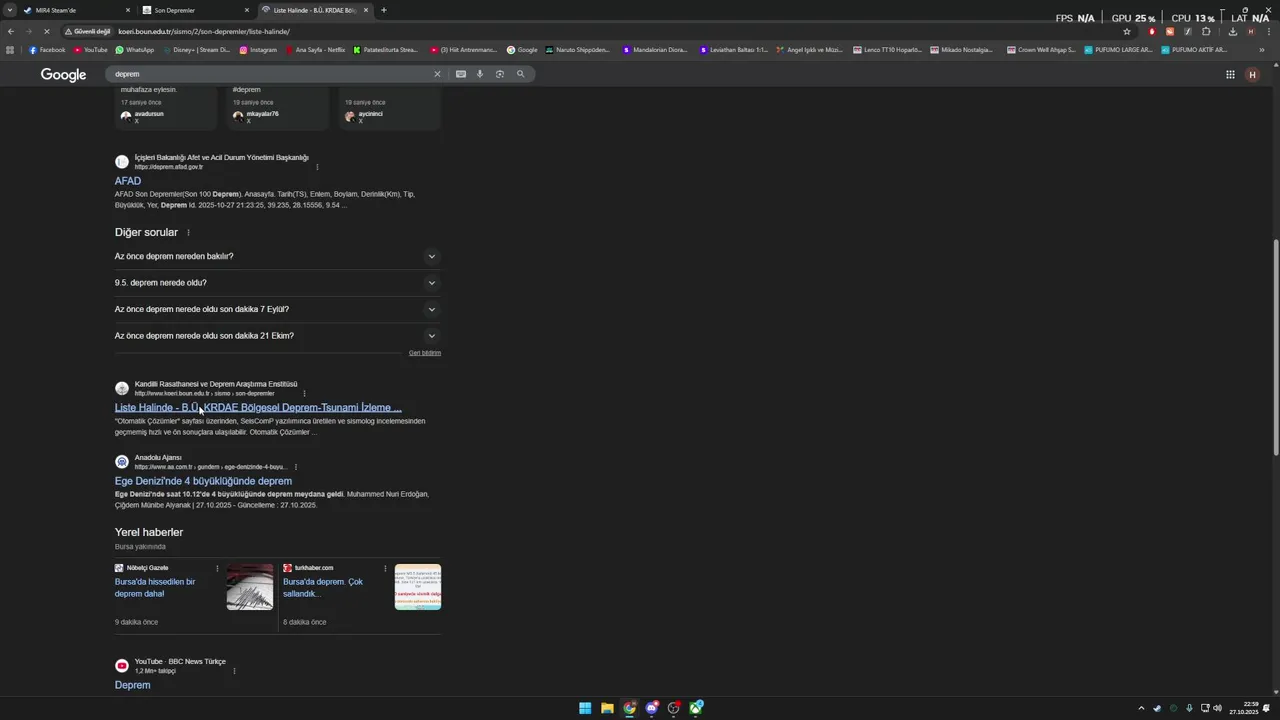
Task: Open more options for Anadolu Ajansı result
Action: coord(296,467)
